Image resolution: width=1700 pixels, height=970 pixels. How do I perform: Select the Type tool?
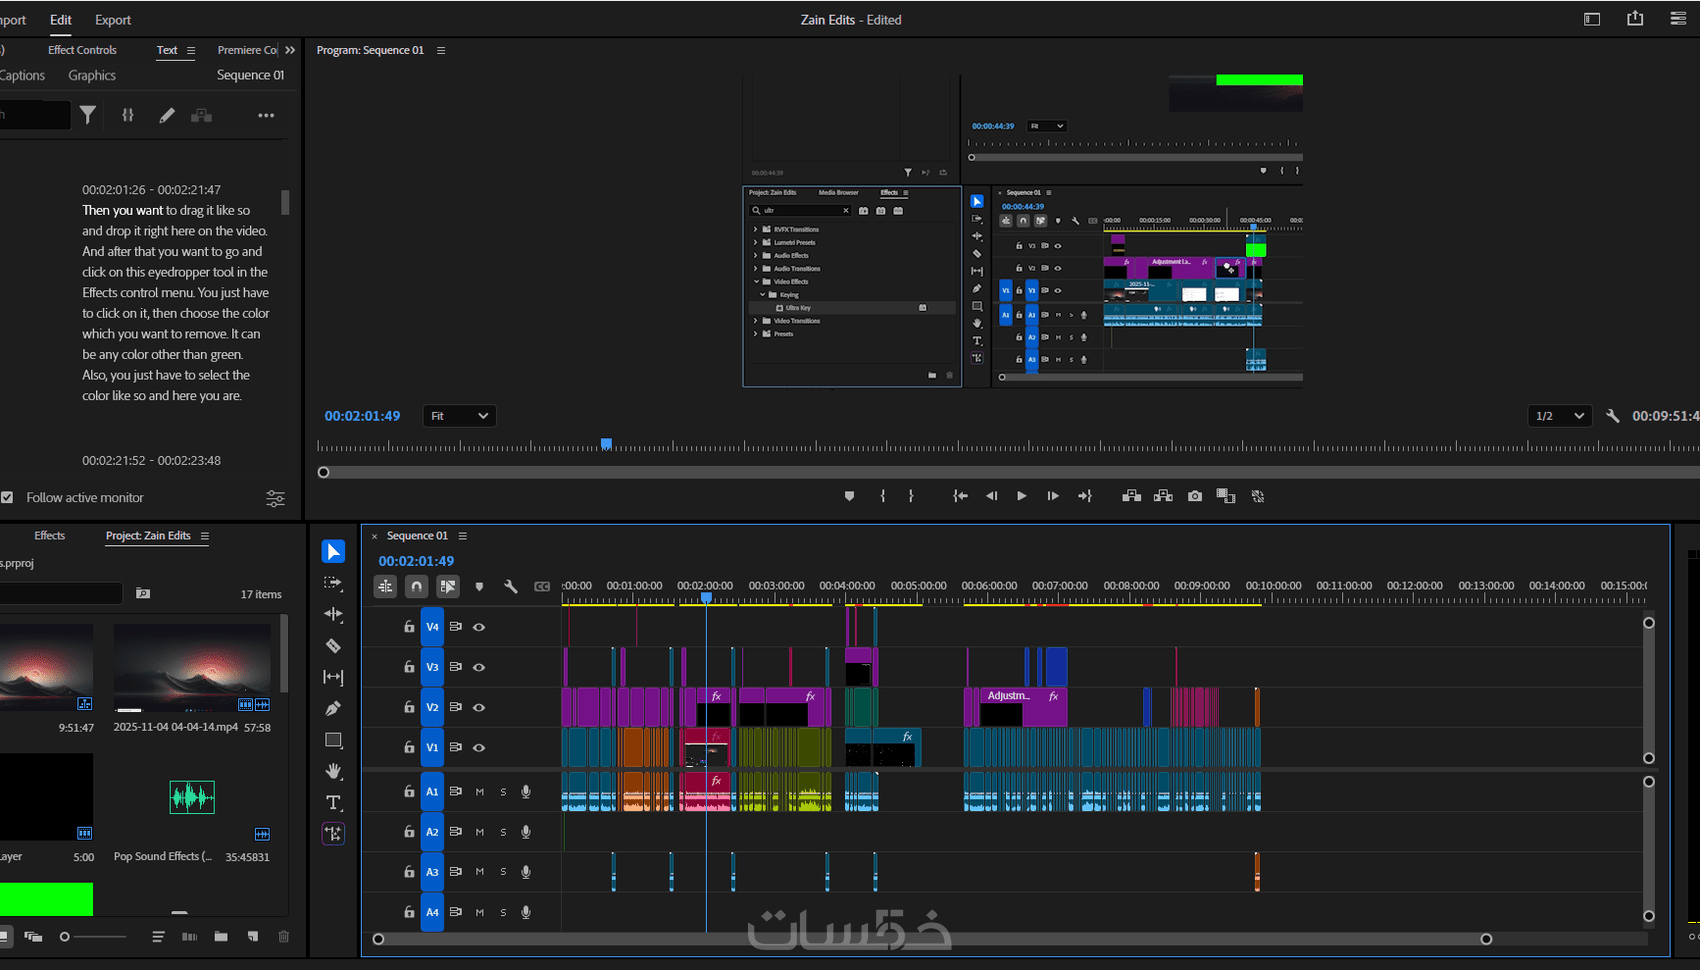click(x=333, y=803)
